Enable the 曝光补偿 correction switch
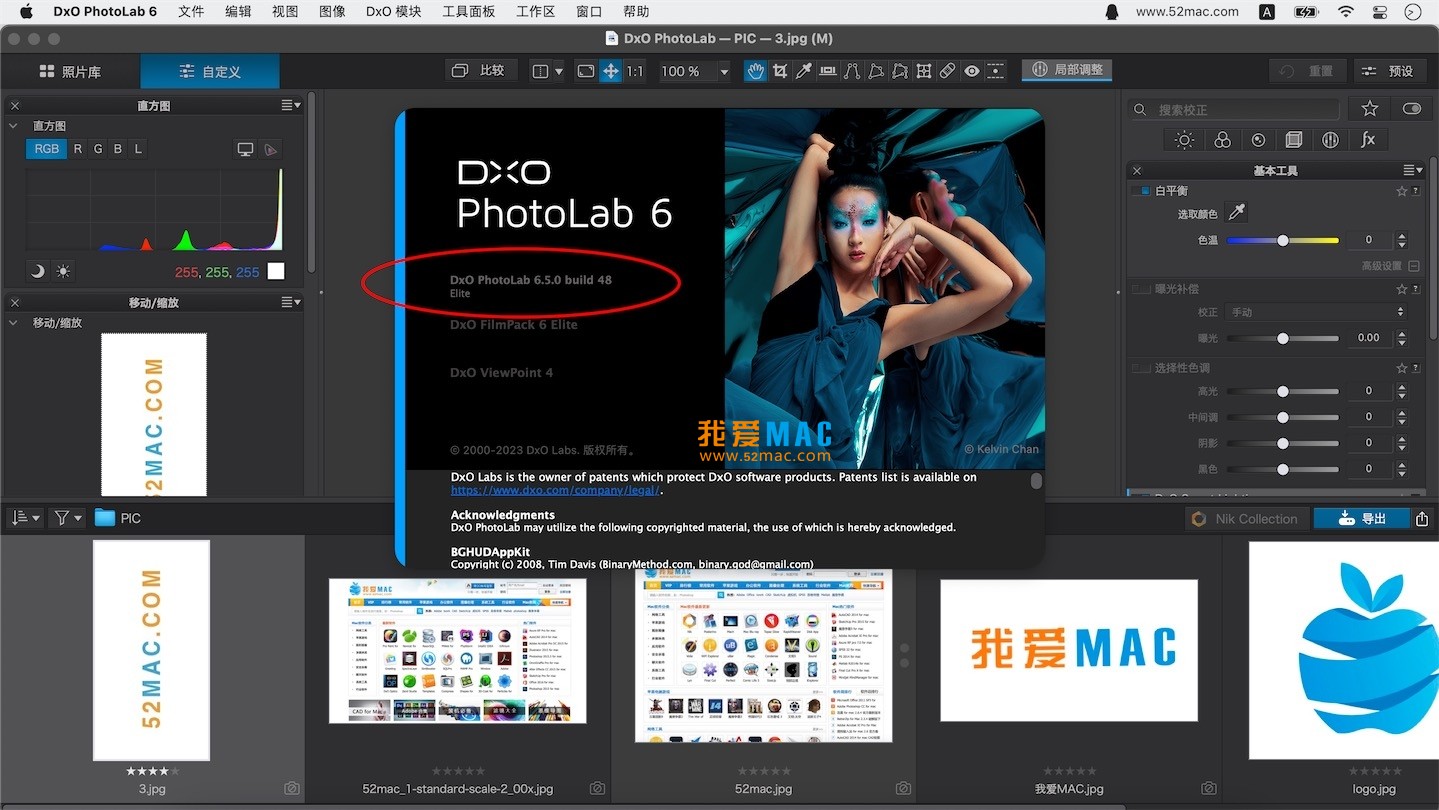The width and height of the screenshot is (1439, 810). point(1140,289)
